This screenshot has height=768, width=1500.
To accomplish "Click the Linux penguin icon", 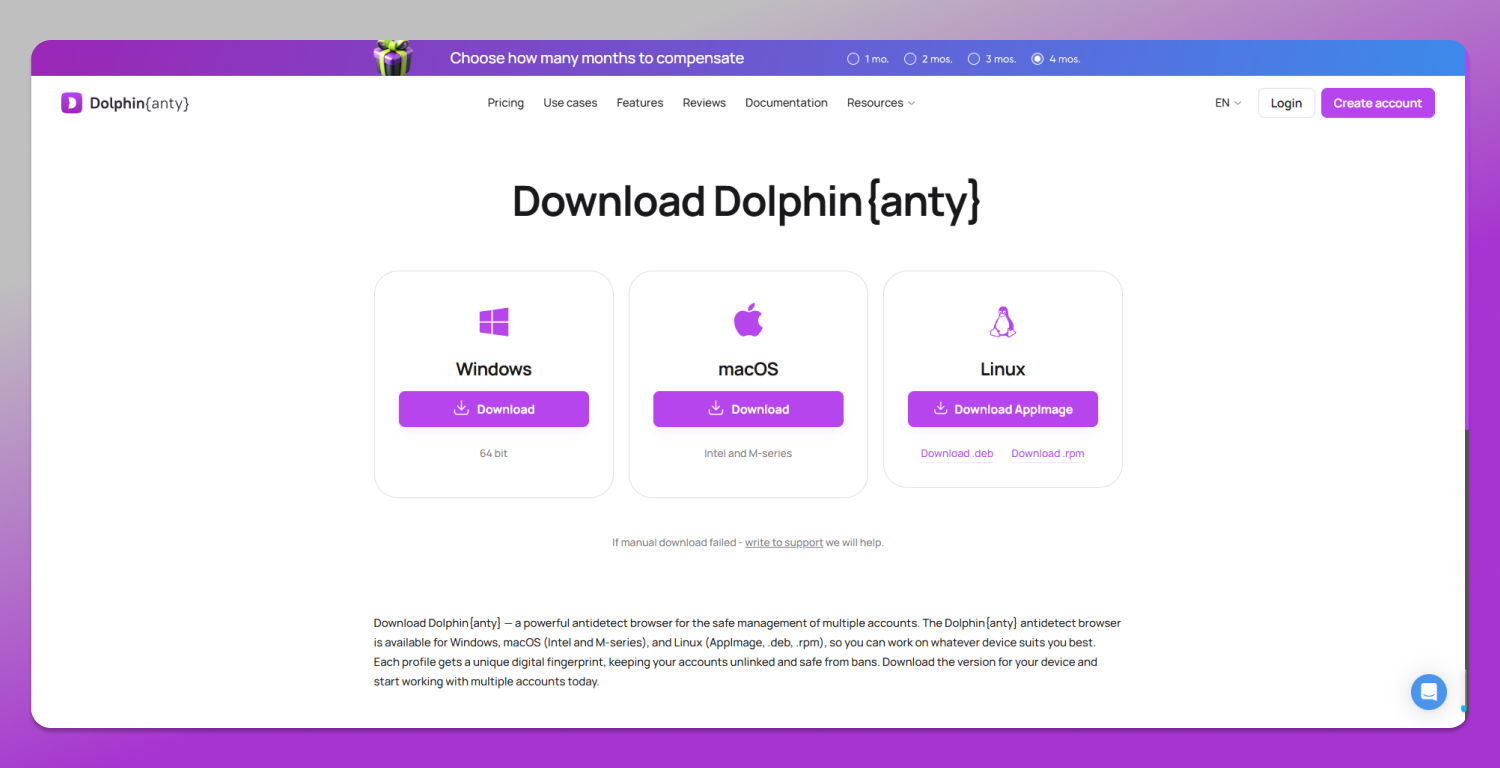I will point(1002,322).
